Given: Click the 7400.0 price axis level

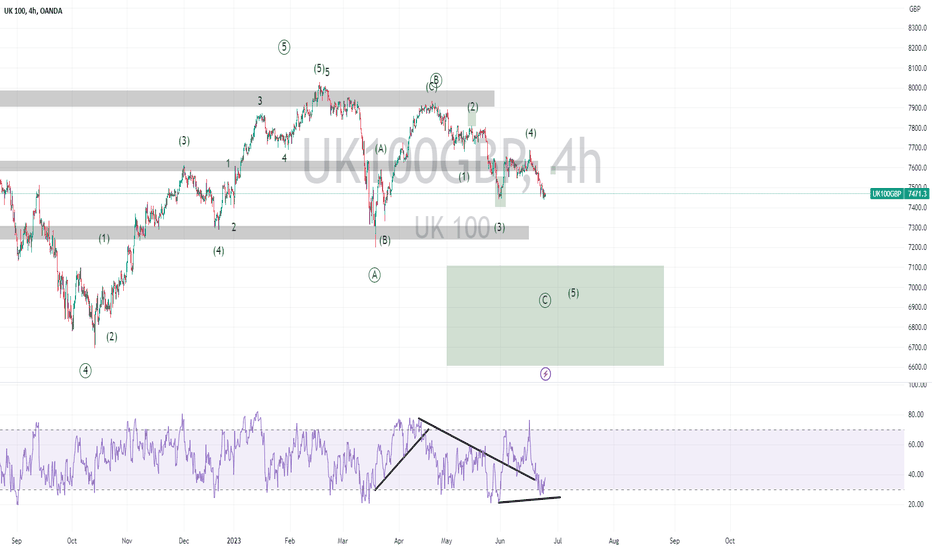Looking at the screenshot, I should click(x=917, y=208).
